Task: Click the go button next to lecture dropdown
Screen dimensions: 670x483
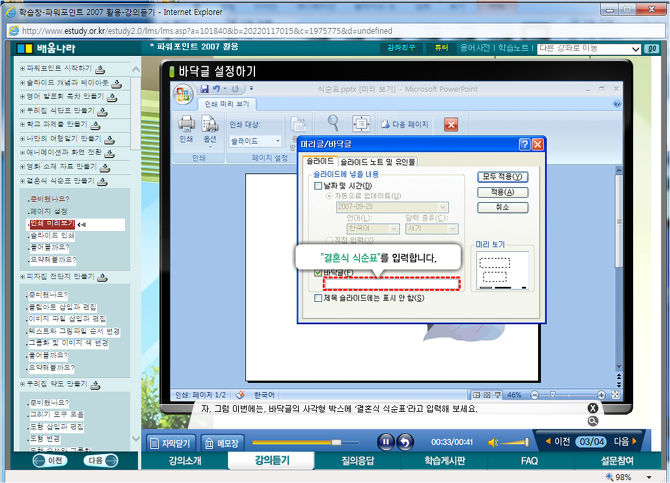Action: tap(652, 49)
